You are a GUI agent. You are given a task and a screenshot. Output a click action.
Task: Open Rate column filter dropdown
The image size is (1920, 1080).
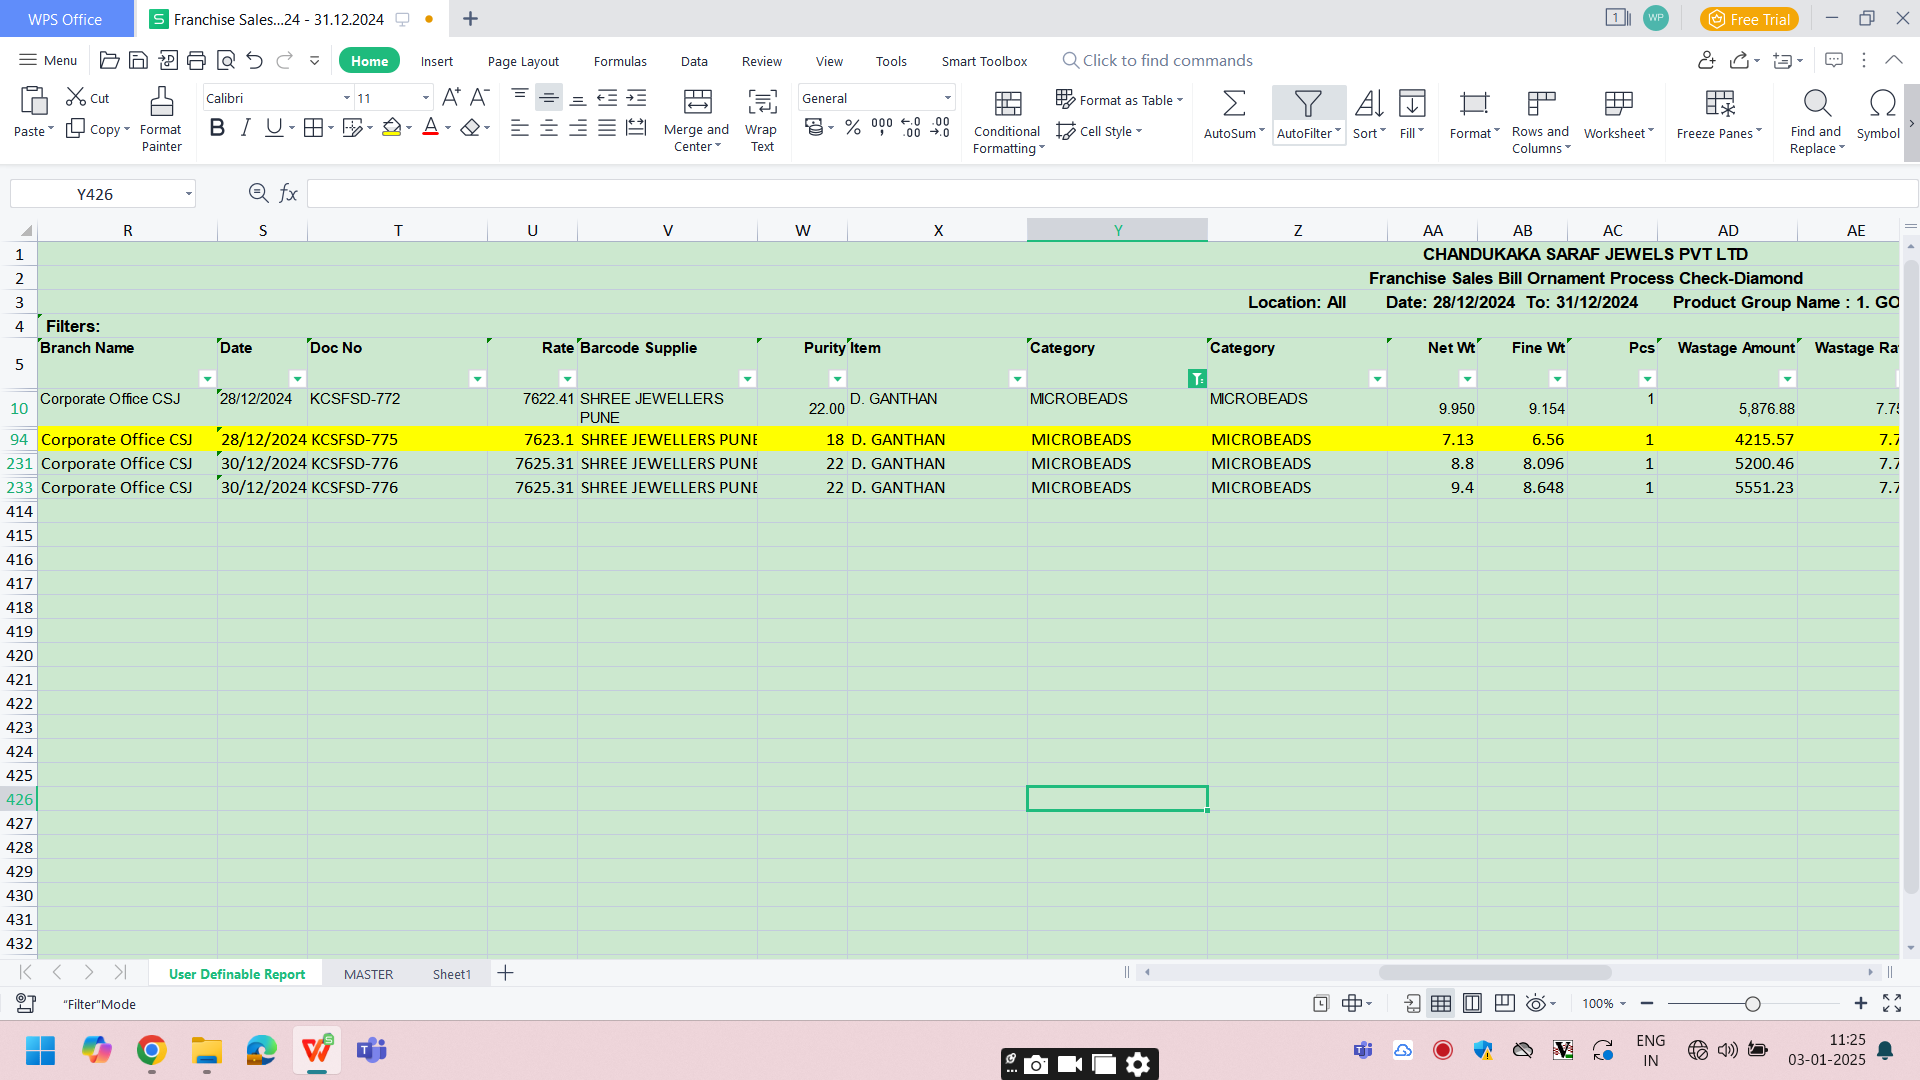(x=567, y=379)
